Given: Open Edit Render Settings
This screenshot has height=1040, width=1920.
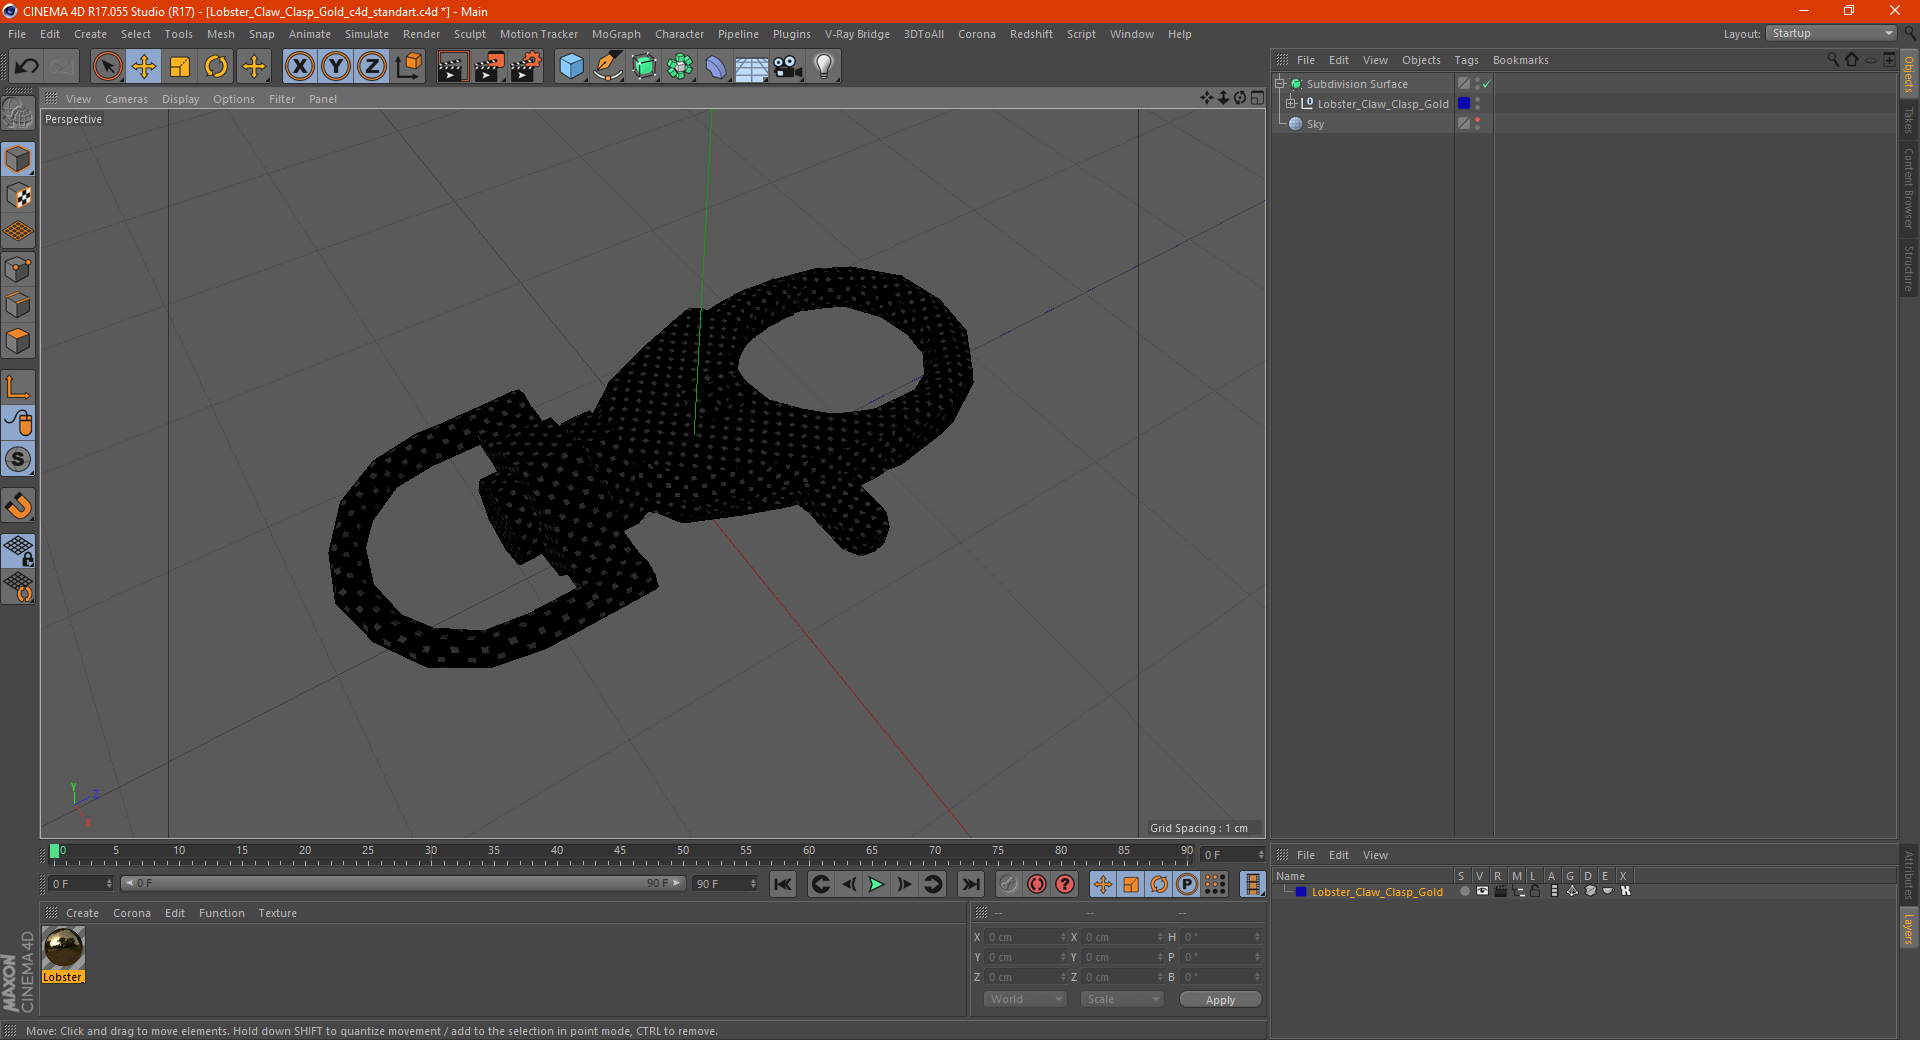Looking at the screenshot, I should click(526, 67).
